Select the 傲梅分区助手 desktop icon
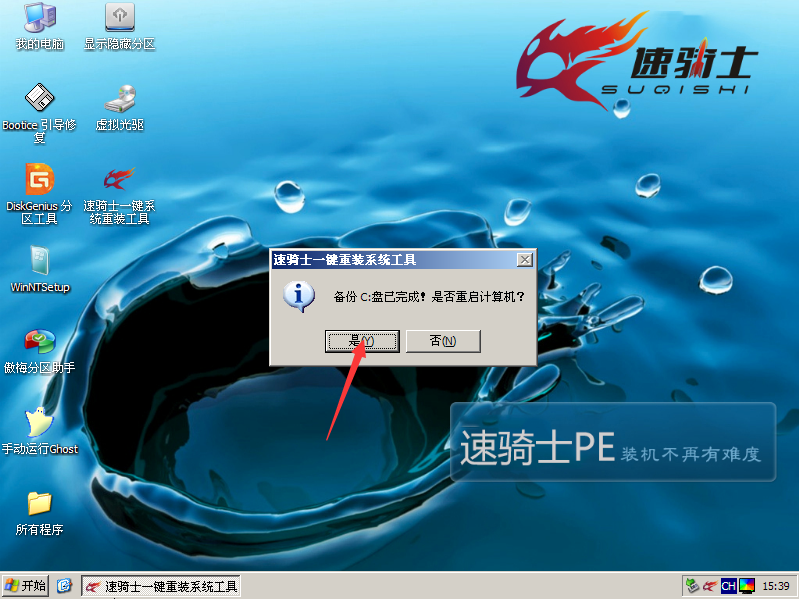Screen dimensions: 799x599 click(x=39, y=350)
